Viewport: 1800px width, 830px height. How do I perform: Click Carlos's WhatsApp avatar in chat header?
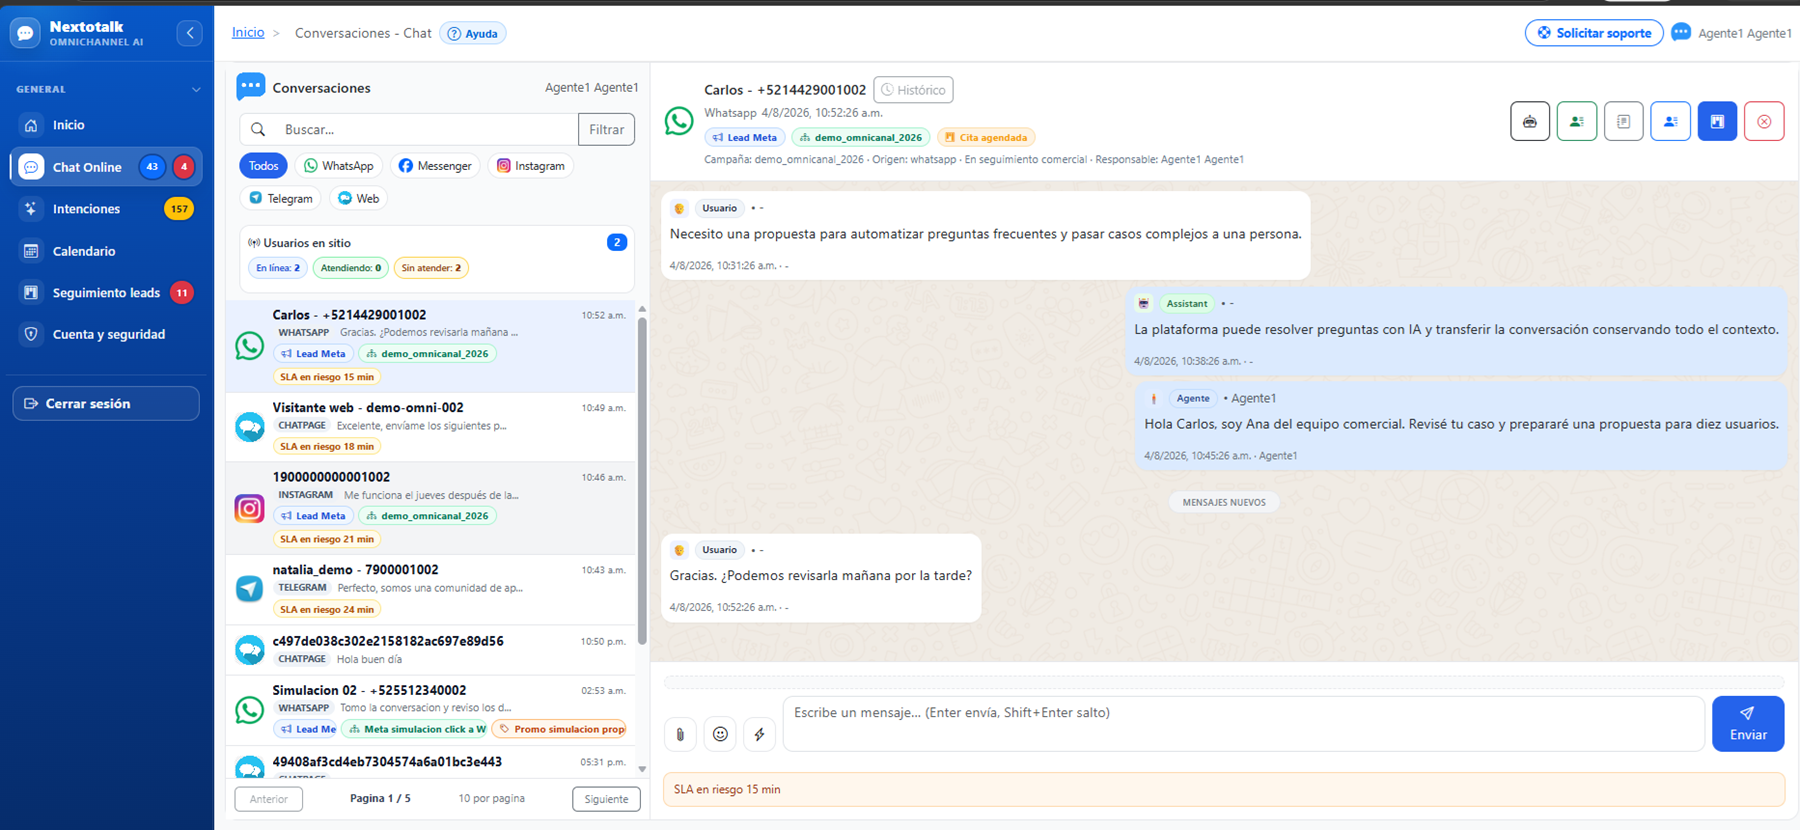[x=679, y=121]
